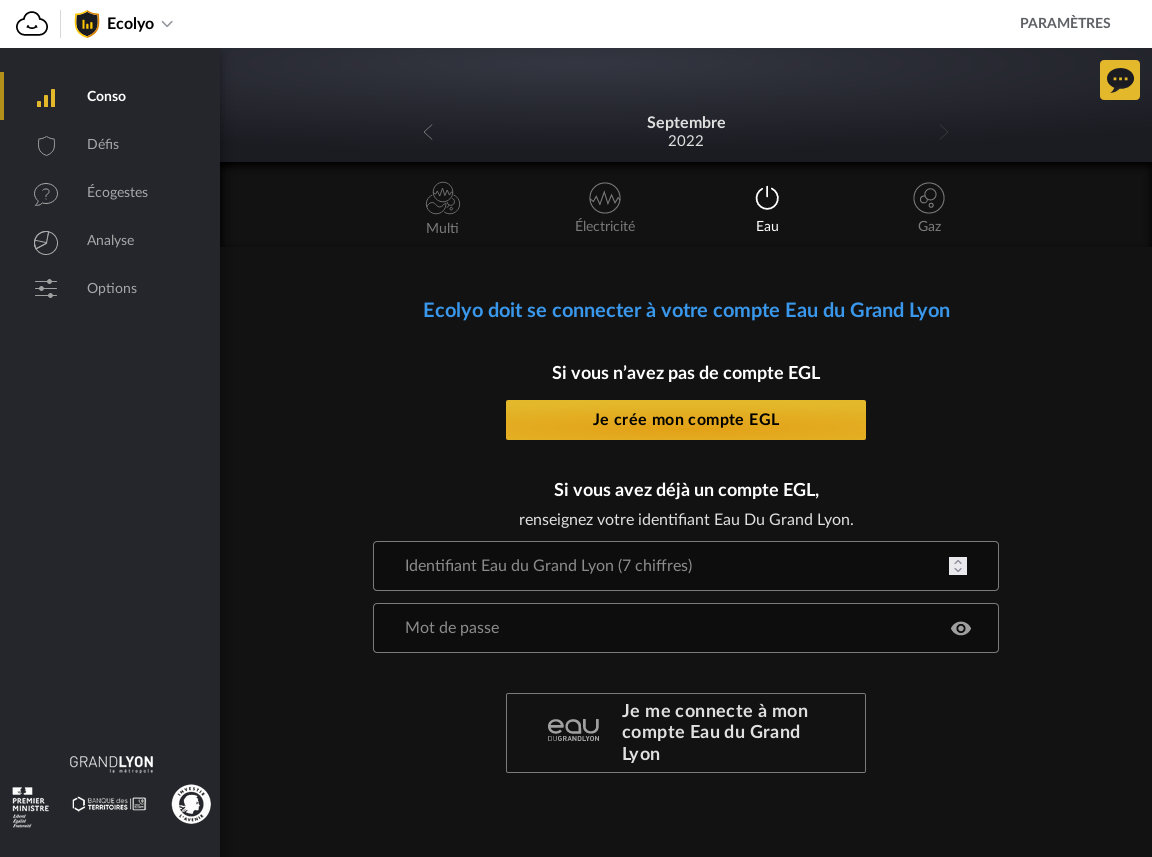Open the Cozy cloud home icon
Screen dimensions: 1152x857
[x=32, y=24]
